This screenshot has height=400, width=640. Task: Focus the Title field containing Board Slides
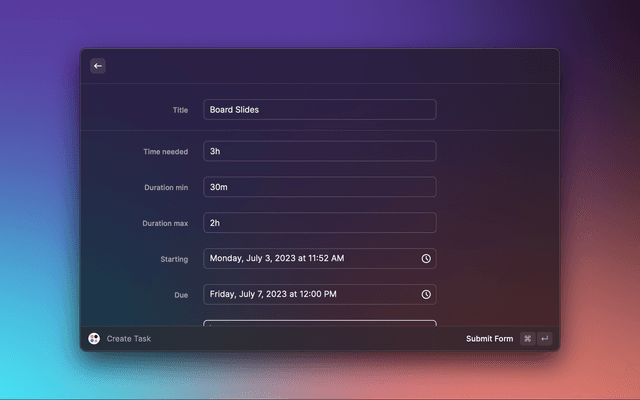319,110
